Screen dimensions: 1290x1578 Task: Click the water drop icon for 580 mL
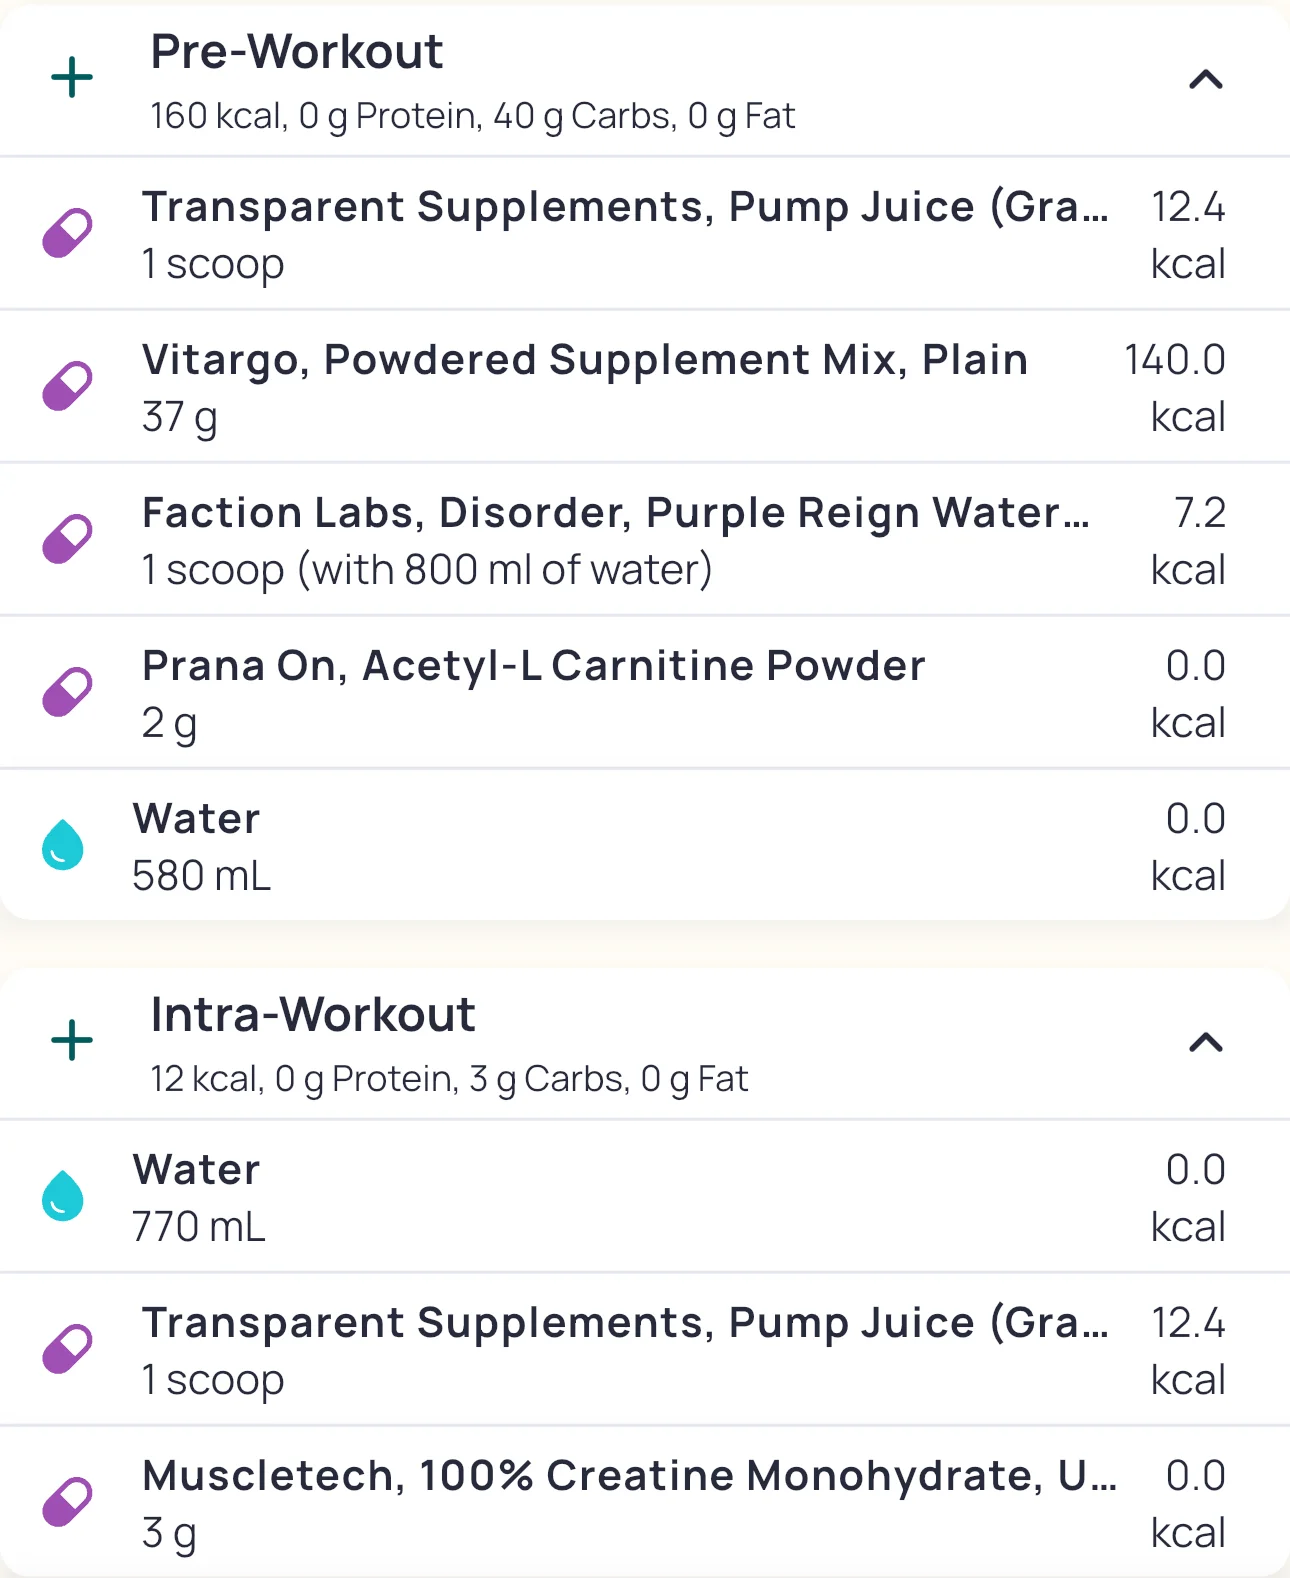click(x=63, y=845)
